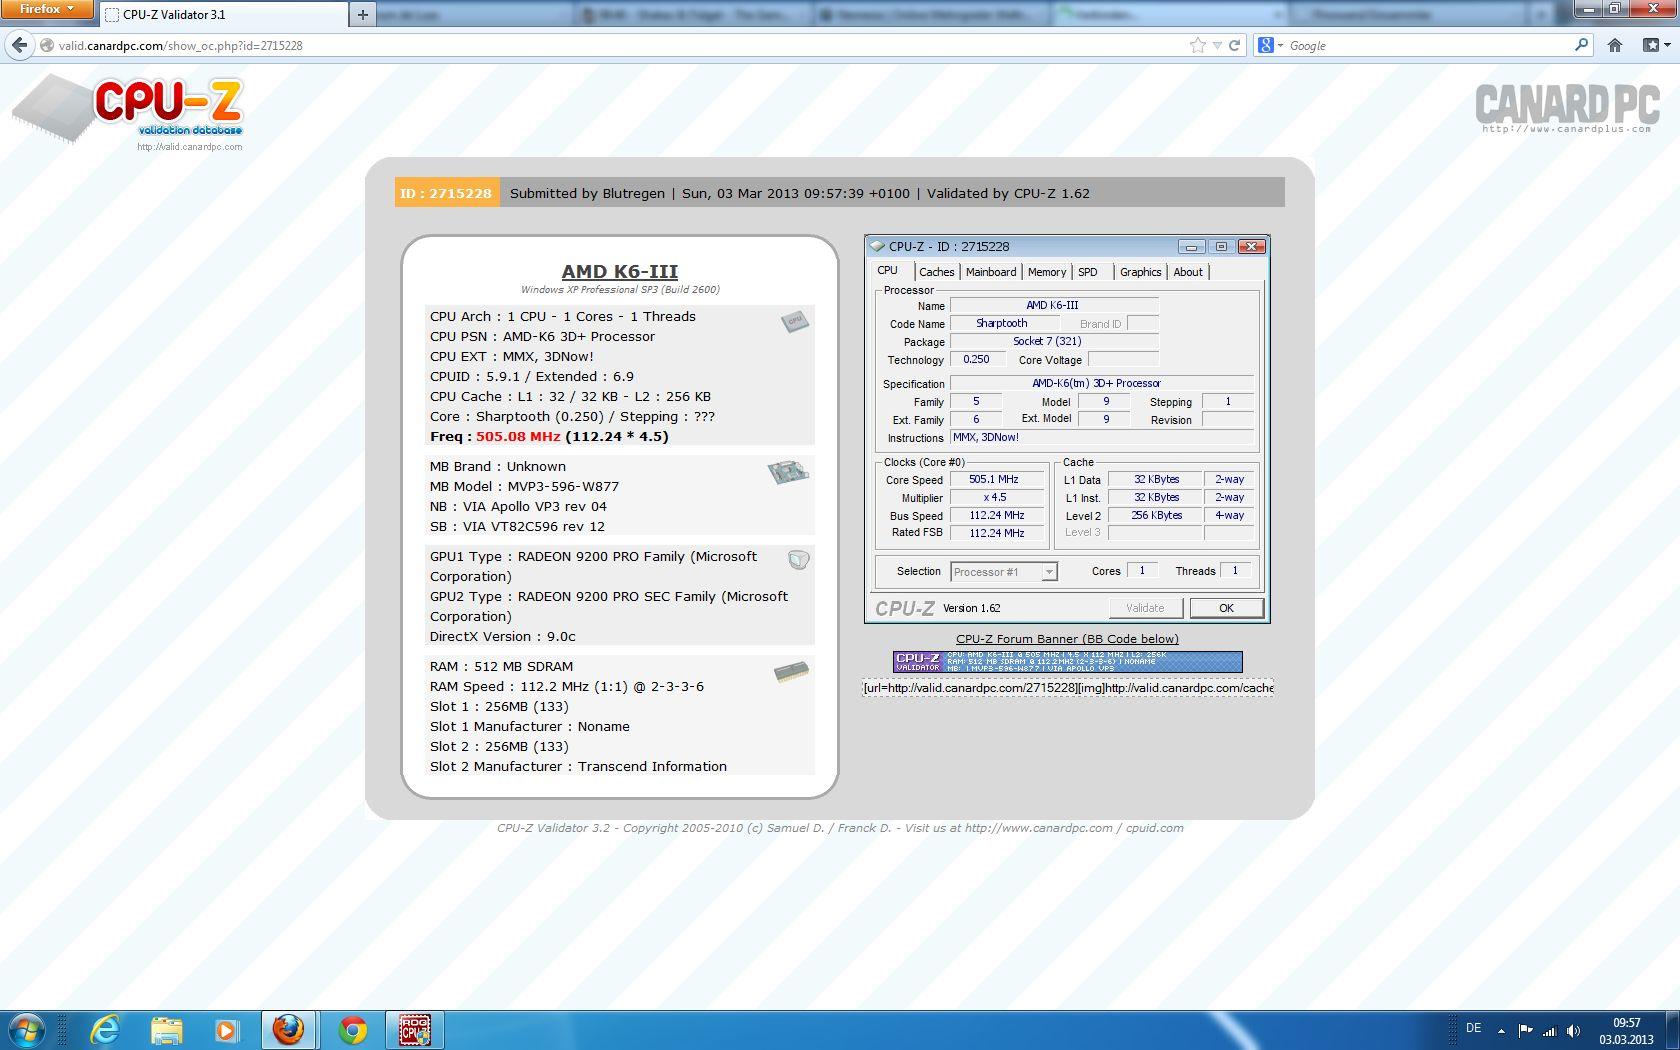1680x1050 pixels.
Task: Select the Graphics tab
Action: click(x=1140, y=272)
